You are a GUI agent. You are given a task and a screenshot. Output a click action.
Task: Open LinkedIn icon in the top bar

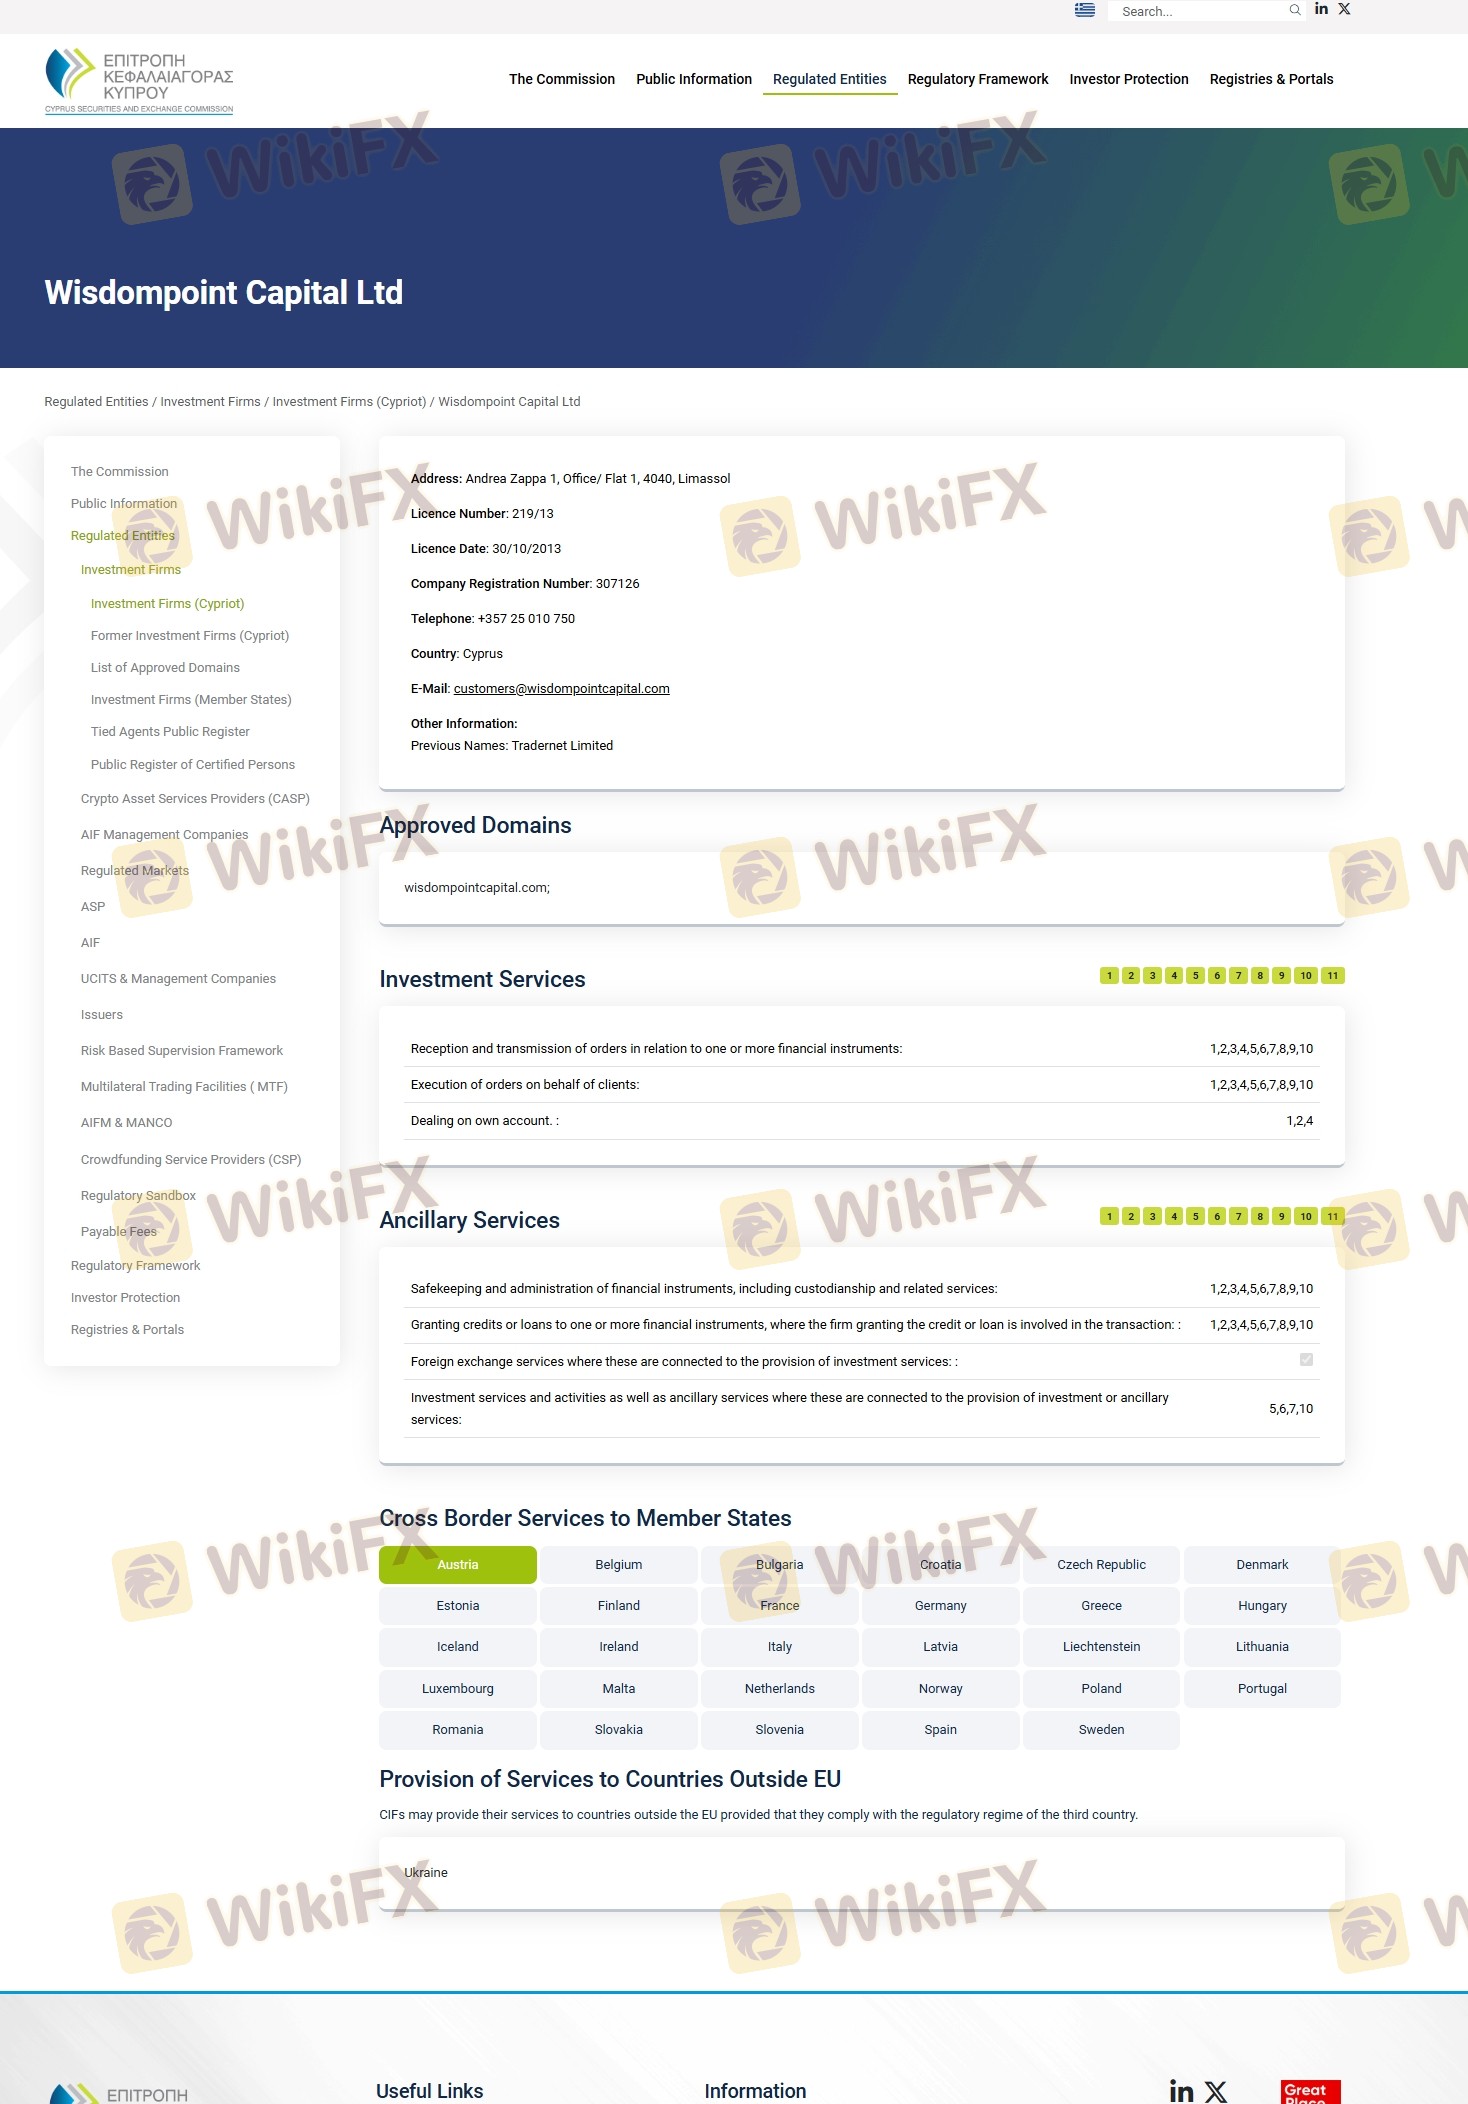[x=1321, y=9]
